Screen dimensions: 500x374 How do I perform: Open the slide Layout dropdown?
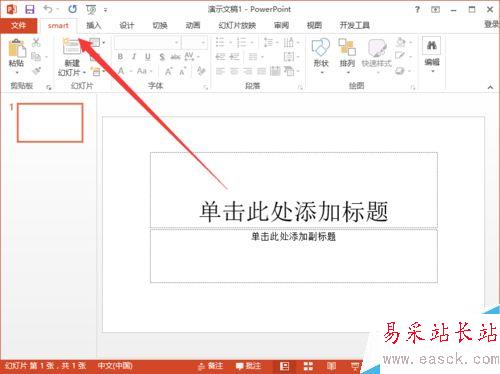(x=97, y=42)
